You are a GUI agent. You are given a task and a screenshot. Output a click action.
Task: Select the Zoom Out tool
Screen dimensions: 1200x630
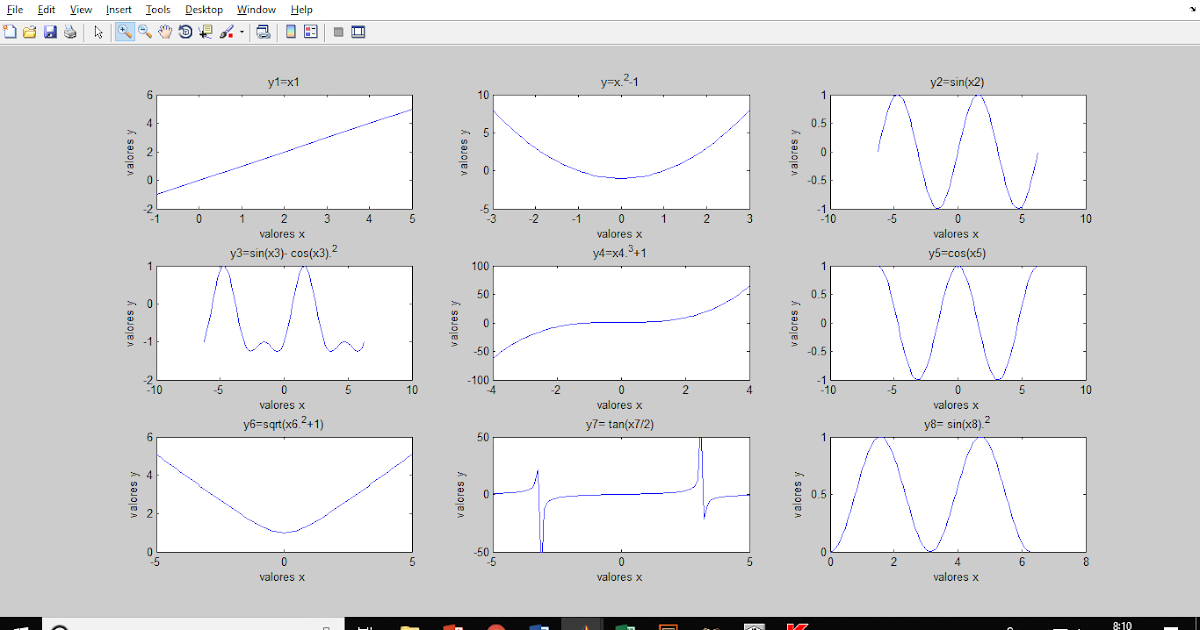point(143,31)
